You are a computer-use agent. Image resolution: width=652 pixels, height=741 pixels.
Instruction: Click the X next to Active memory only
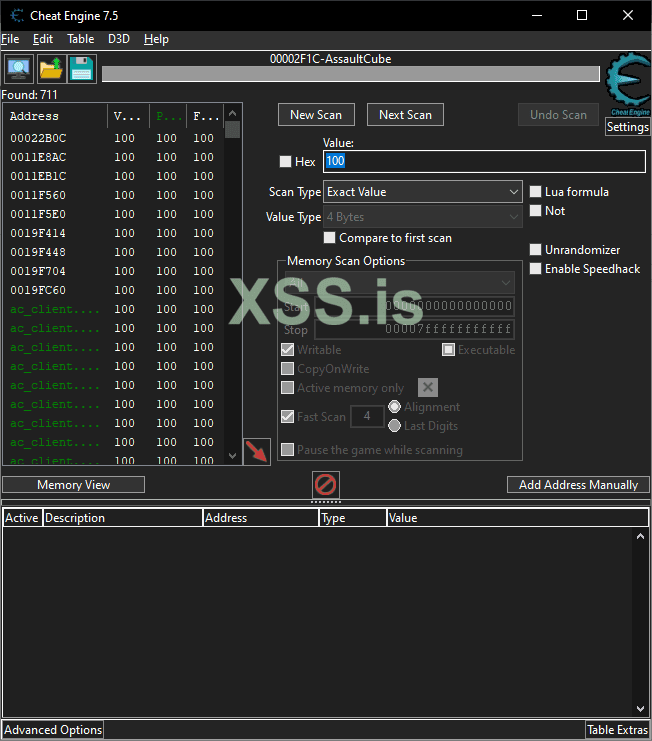[428, 388]
